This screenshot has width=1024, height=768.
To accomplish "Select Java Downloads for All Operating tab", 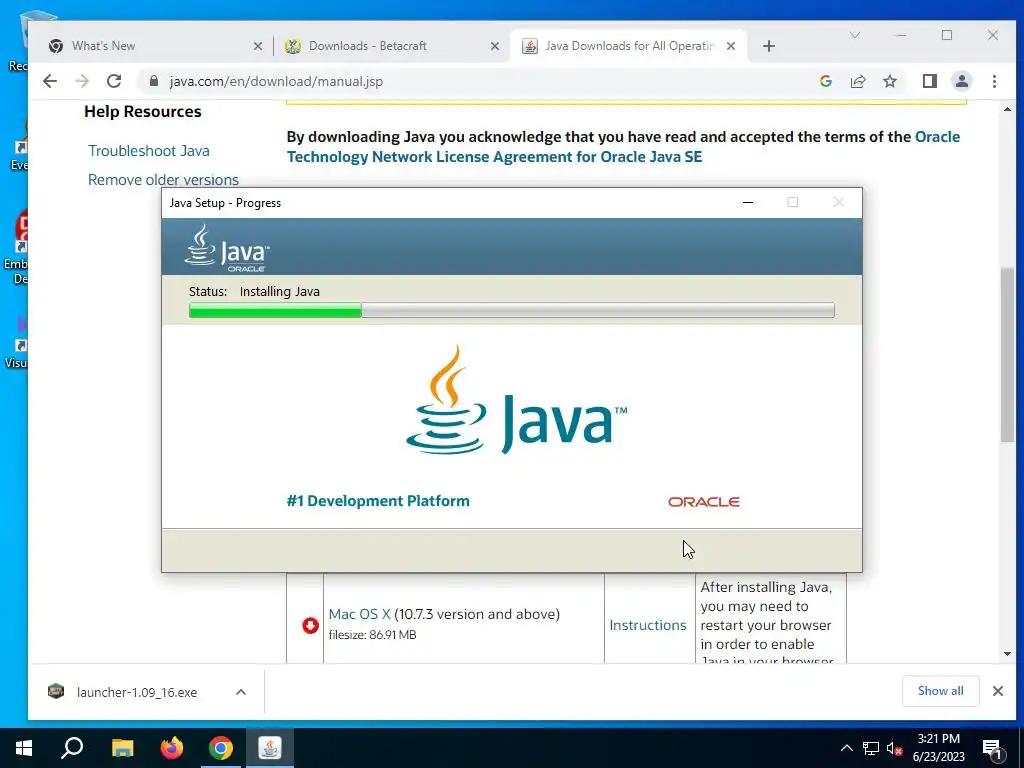I will 628,46.
